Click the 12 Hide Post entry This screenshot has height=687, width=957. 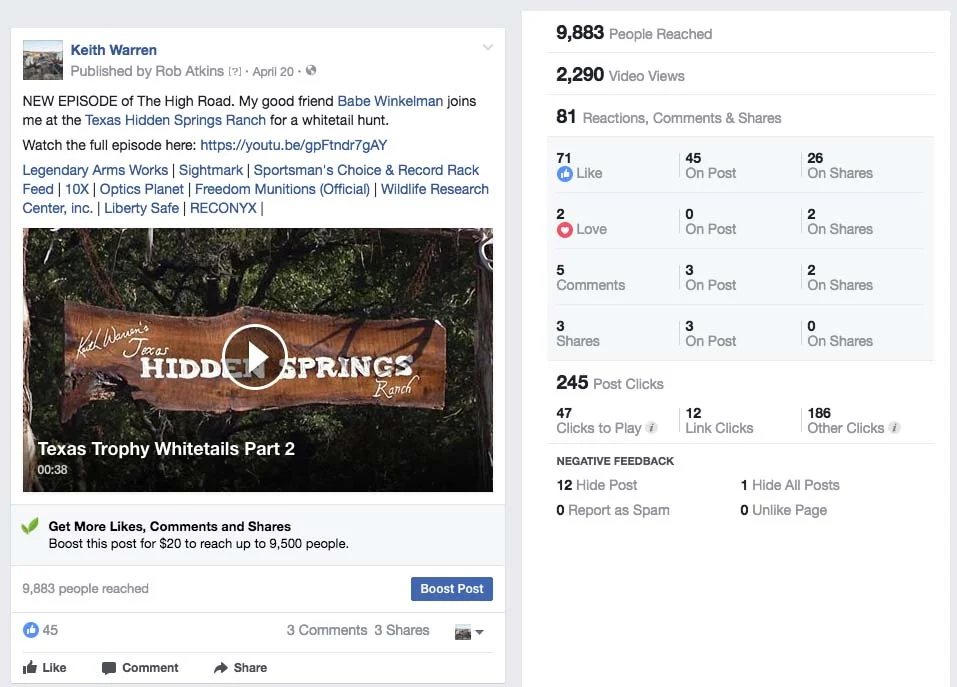click(596, 485)
